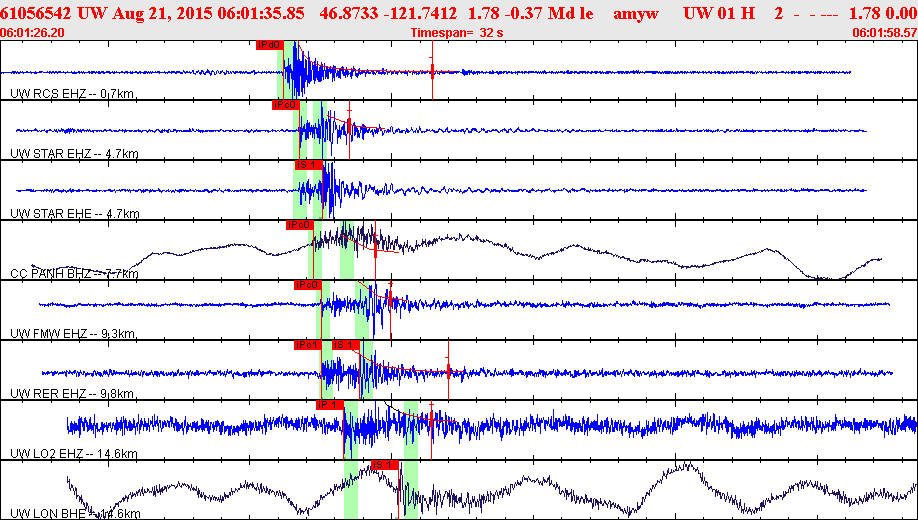Viewport: 918px width, 520px height.
Task: Click the UW STAR EHE -- 4.7km label
Action: [74, 214]
